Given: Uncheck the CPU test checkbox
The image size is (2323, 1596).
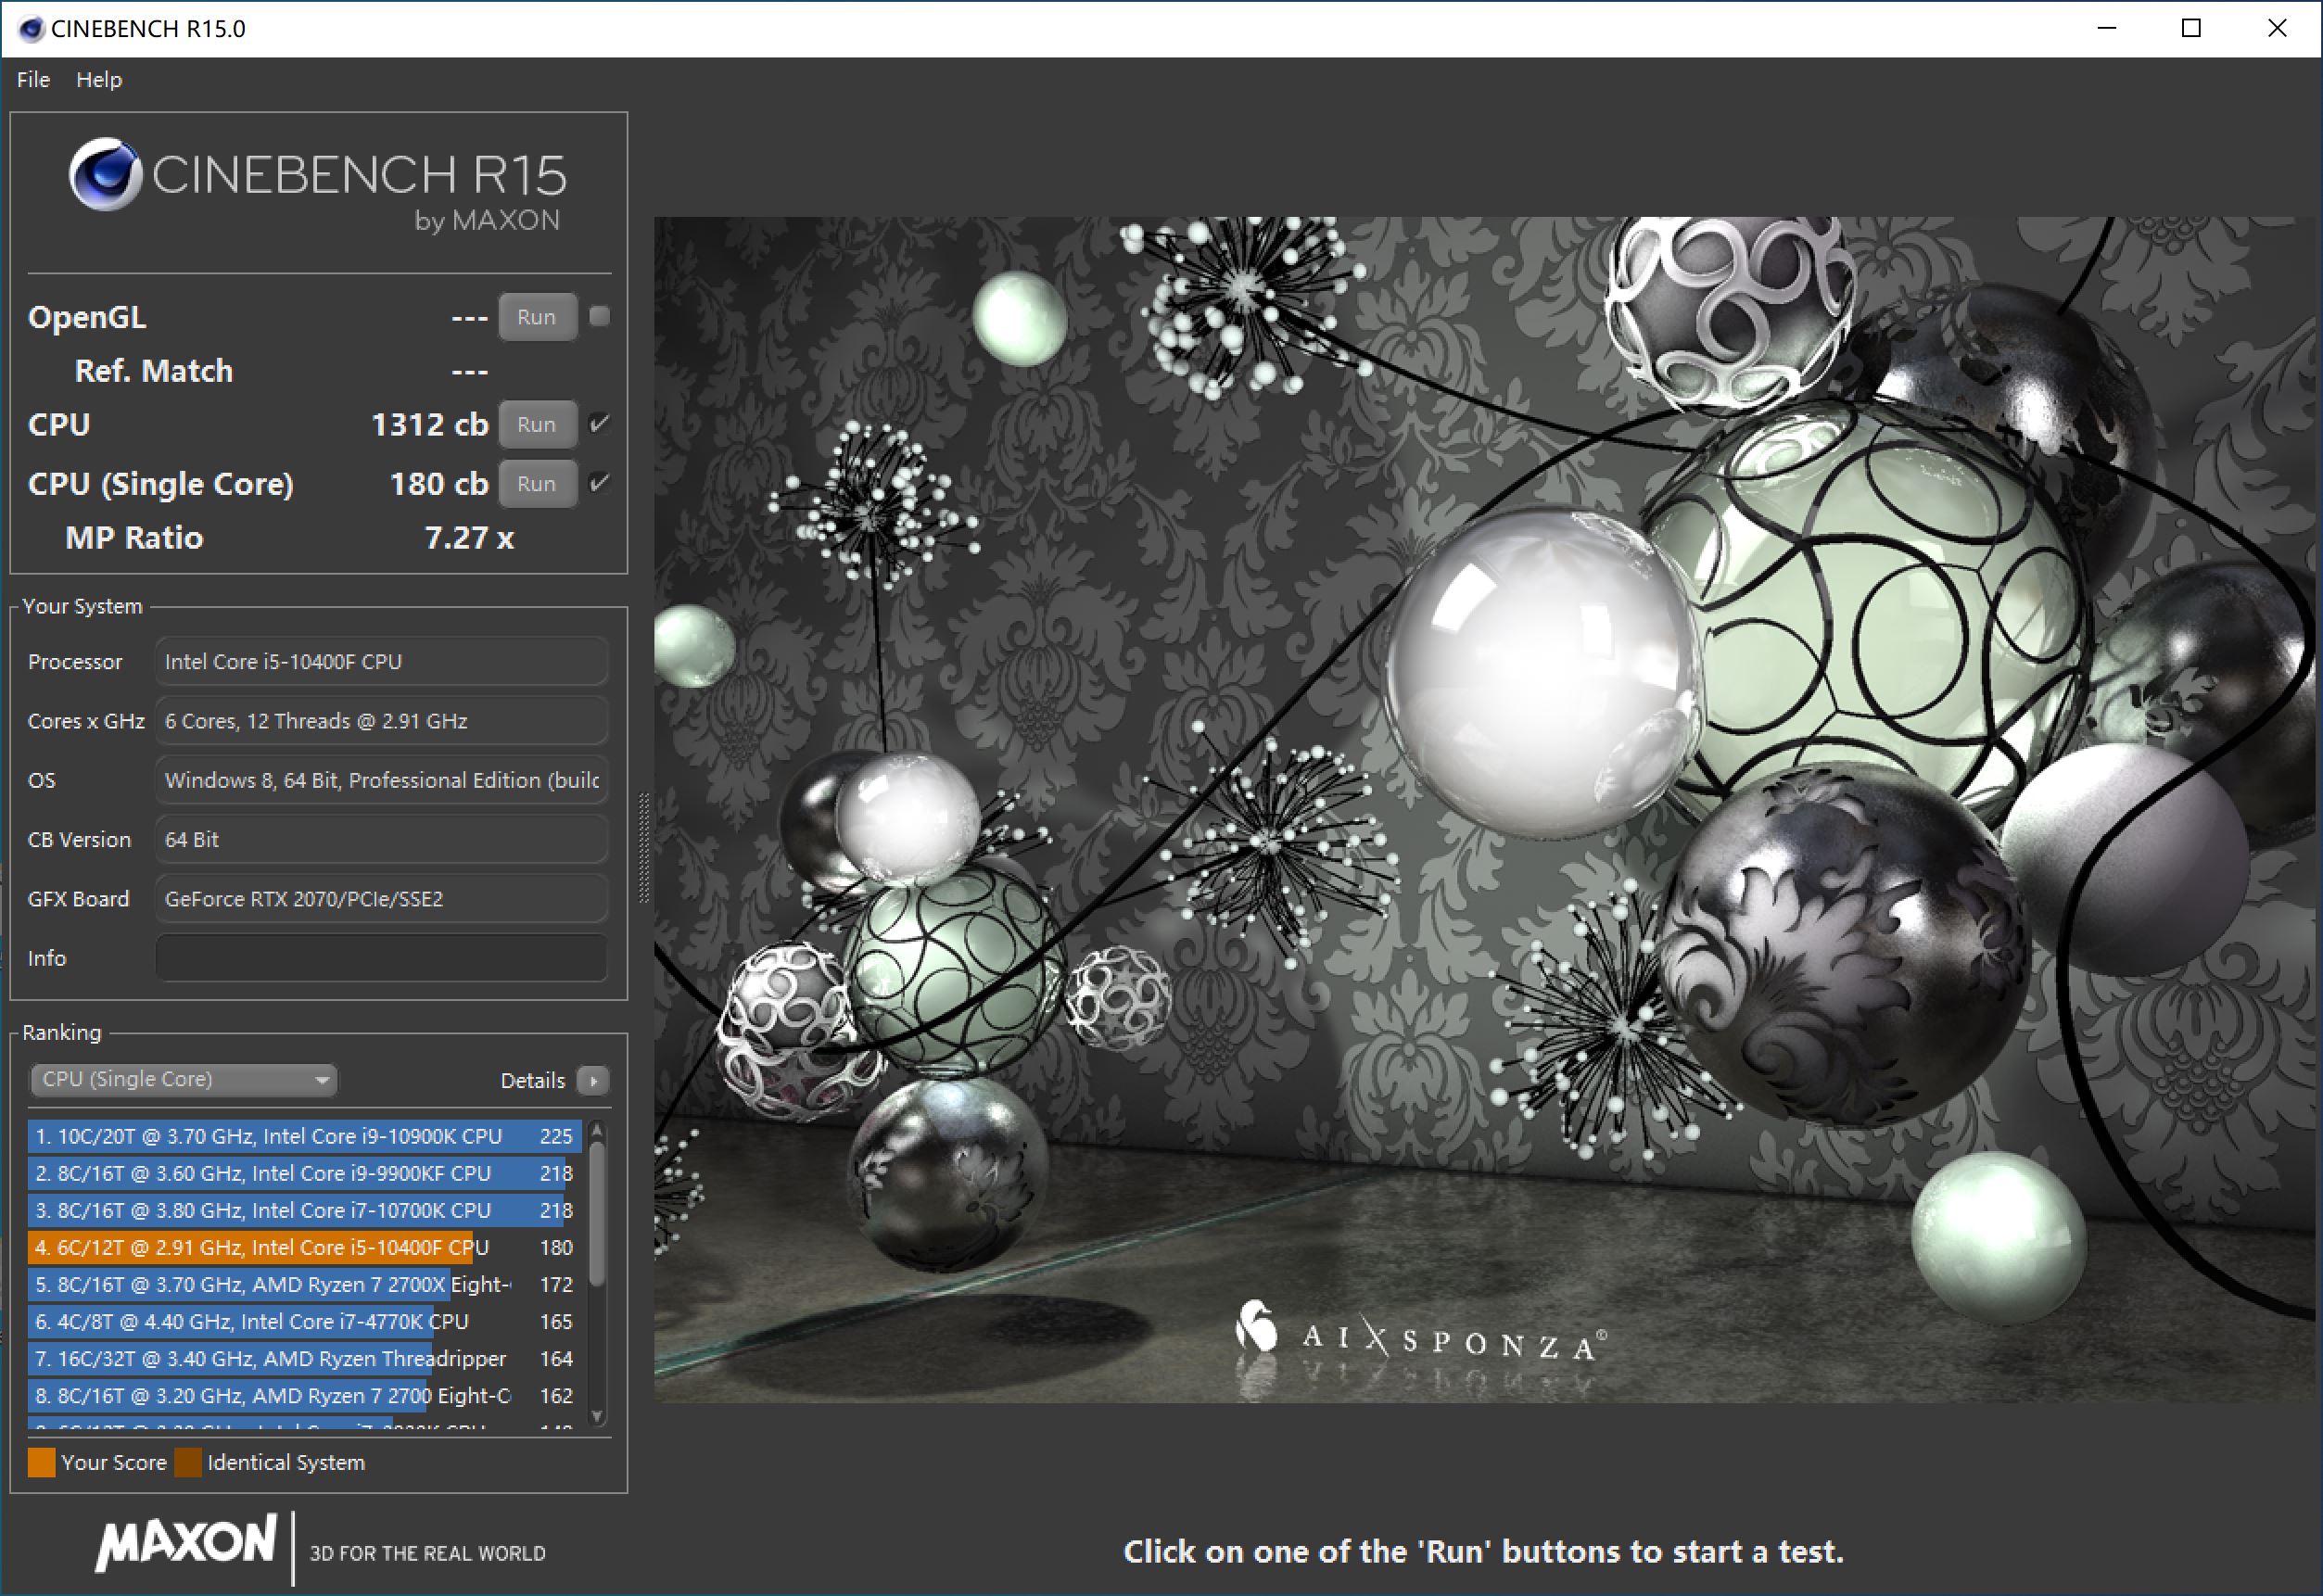Looking at the screenshot, I should pos(599,423).
